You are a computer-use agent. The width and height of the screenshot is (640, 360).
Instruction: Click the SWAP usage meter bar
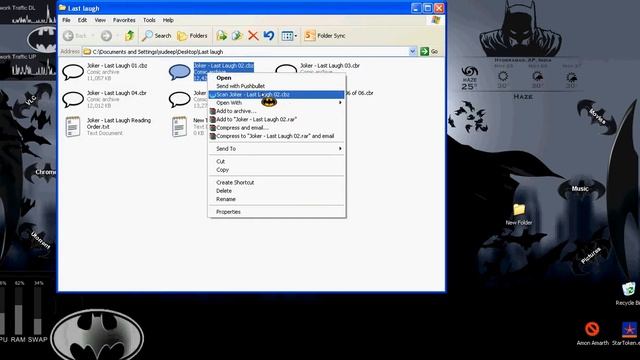coord(38,311)
